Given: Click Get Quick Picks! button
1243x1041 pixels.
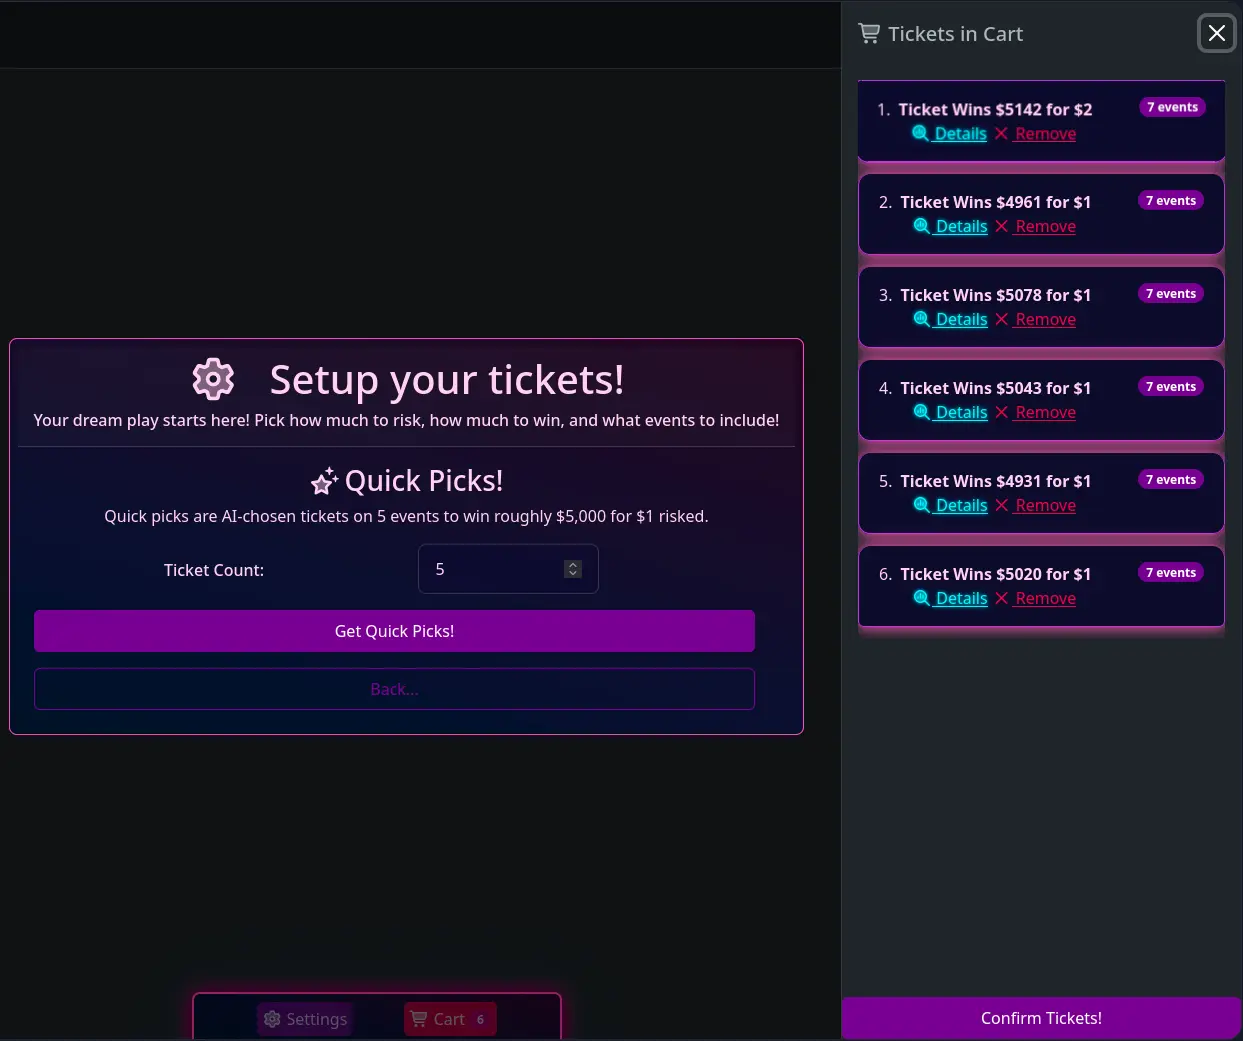Looking at the screenshot, I should [394, 631].
